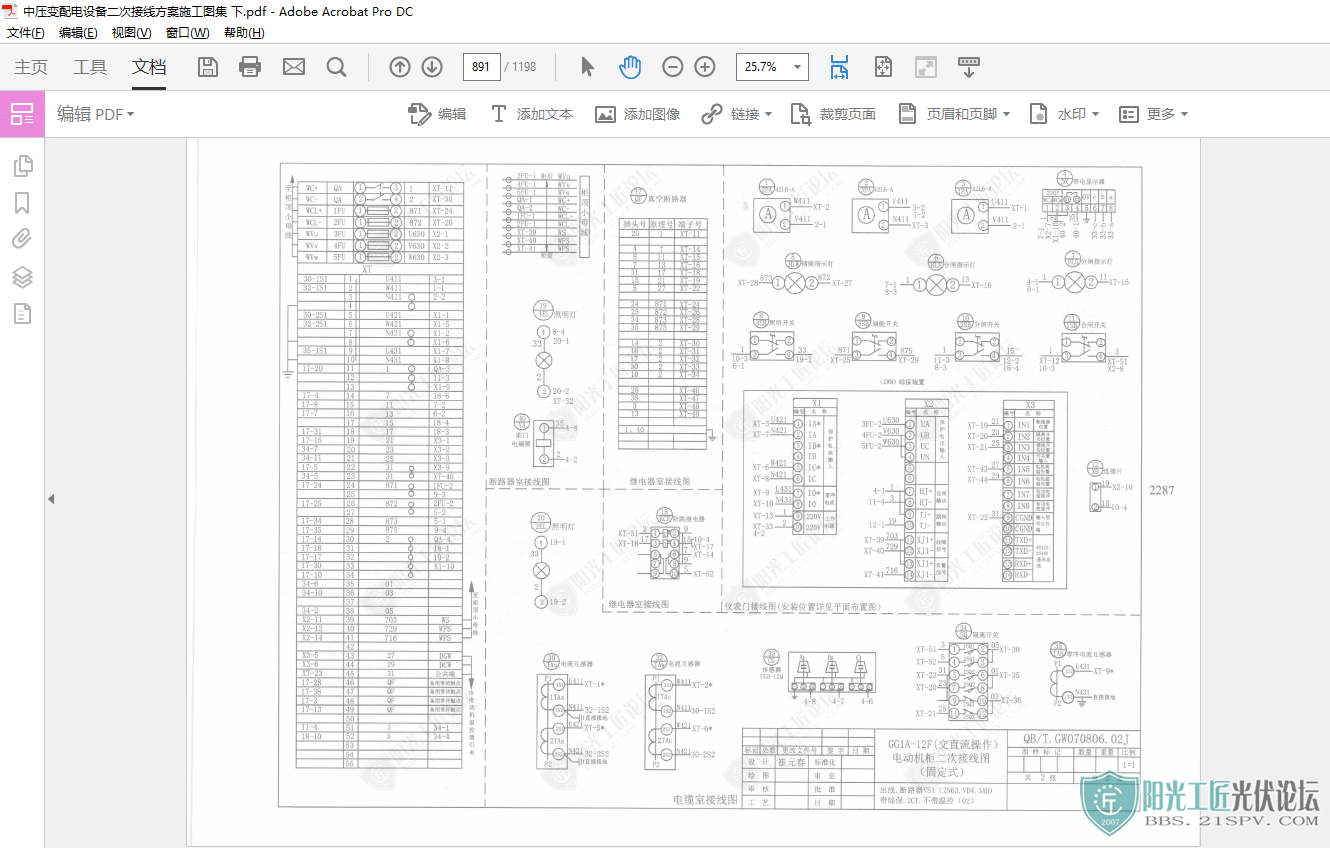
Task: Open the 视图(V) menu
Action: [131, 33]
